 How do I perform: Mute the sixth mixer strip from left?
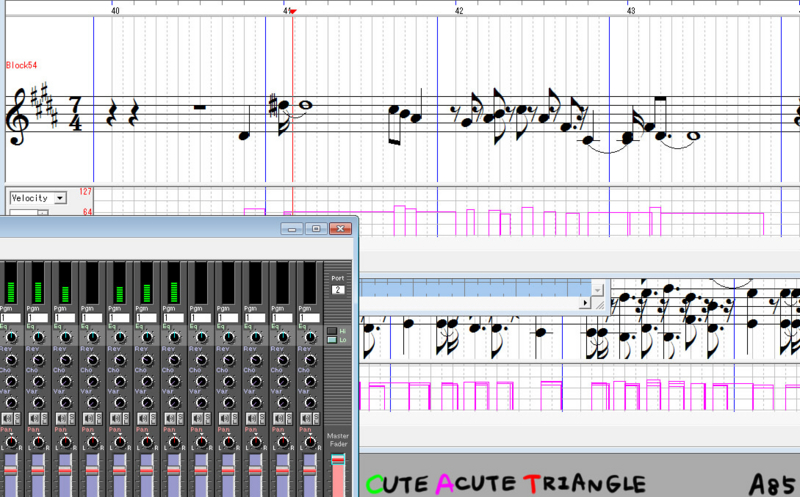[x=143, y=418]
